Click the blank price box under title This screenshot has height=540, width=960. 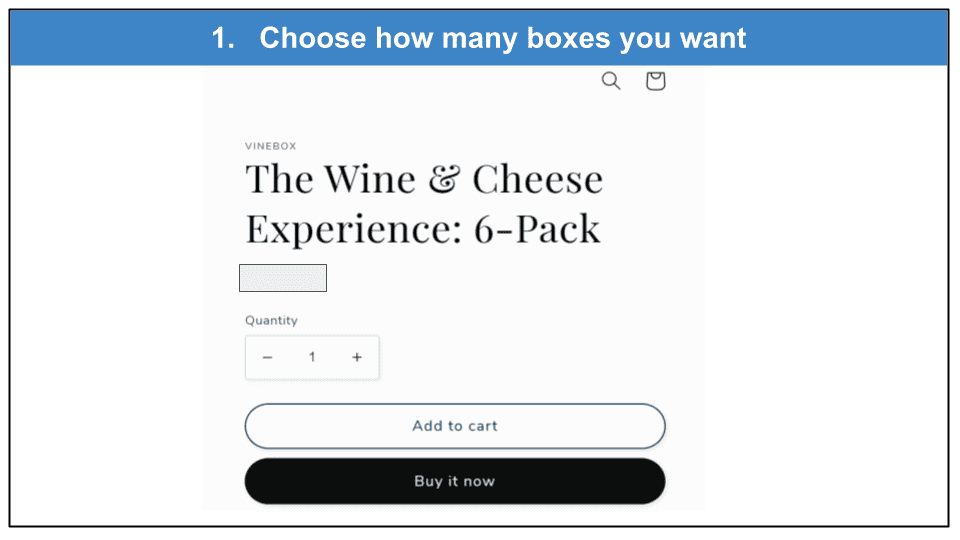(x=283, y=278)
